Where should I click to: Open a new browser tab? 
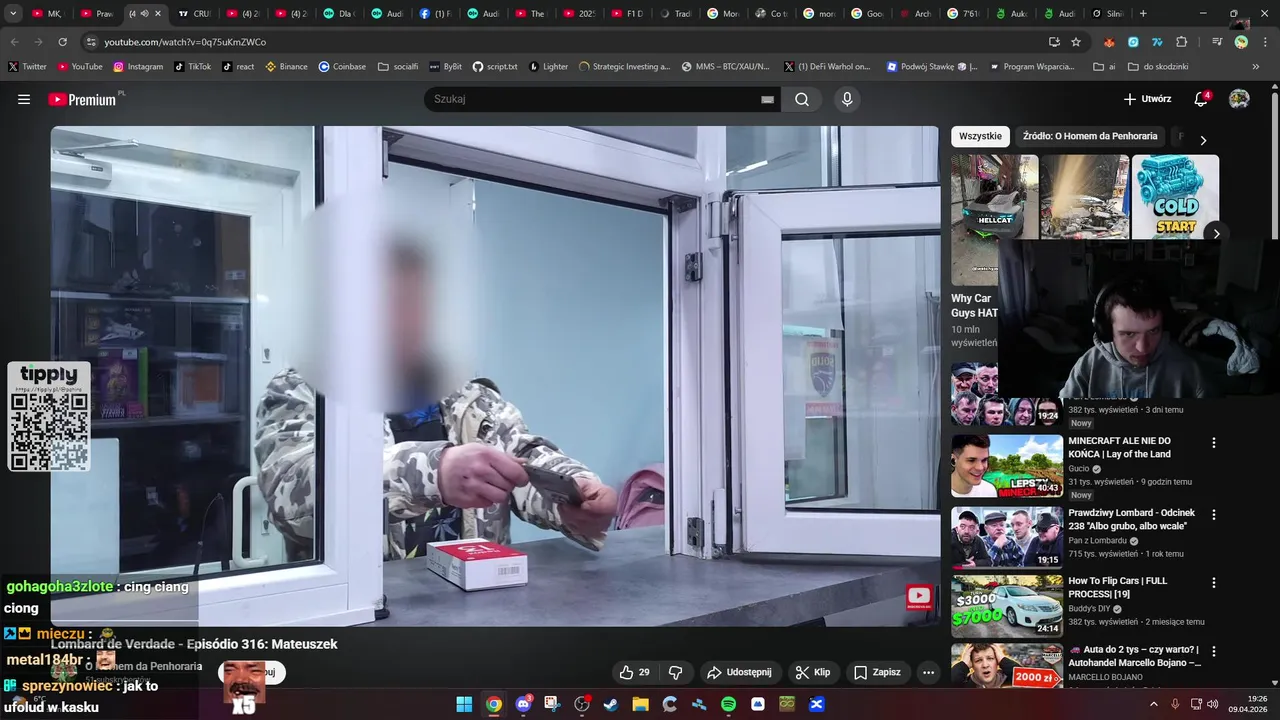click(x=1143, y=14)
